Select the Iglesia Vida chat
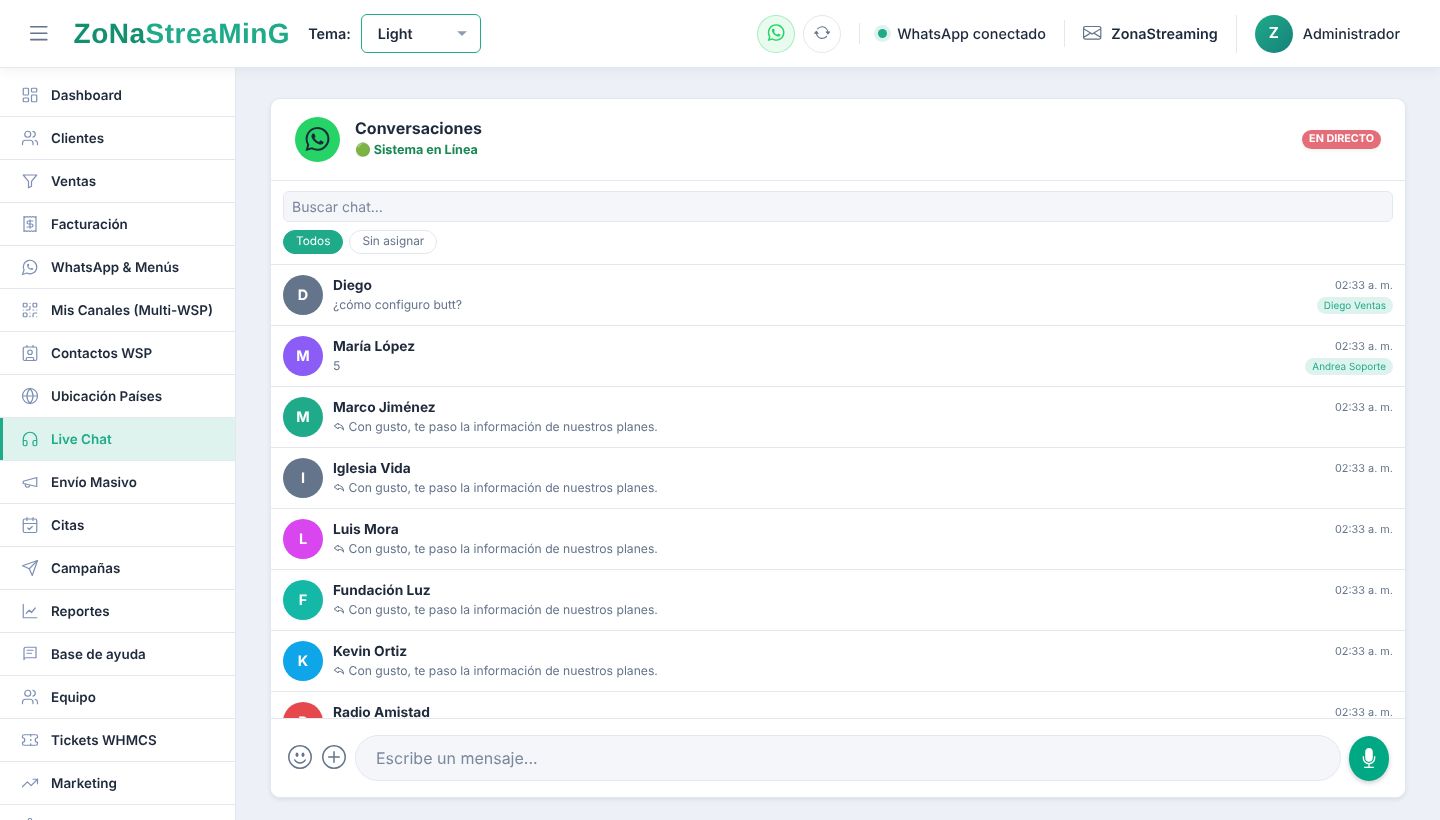The image size is (1440, 820). point(838,478)
